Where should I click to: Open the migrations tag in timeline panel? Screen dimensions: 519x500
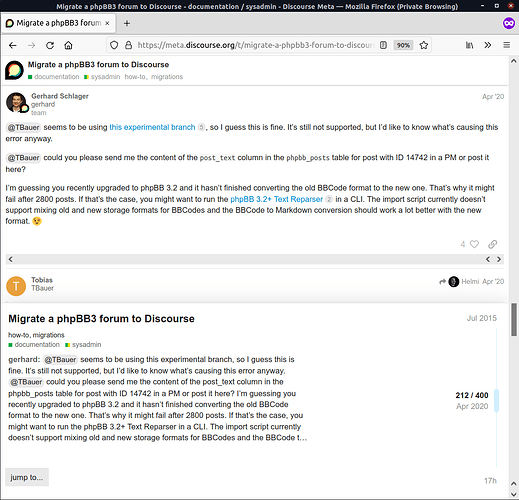point(48,335)
